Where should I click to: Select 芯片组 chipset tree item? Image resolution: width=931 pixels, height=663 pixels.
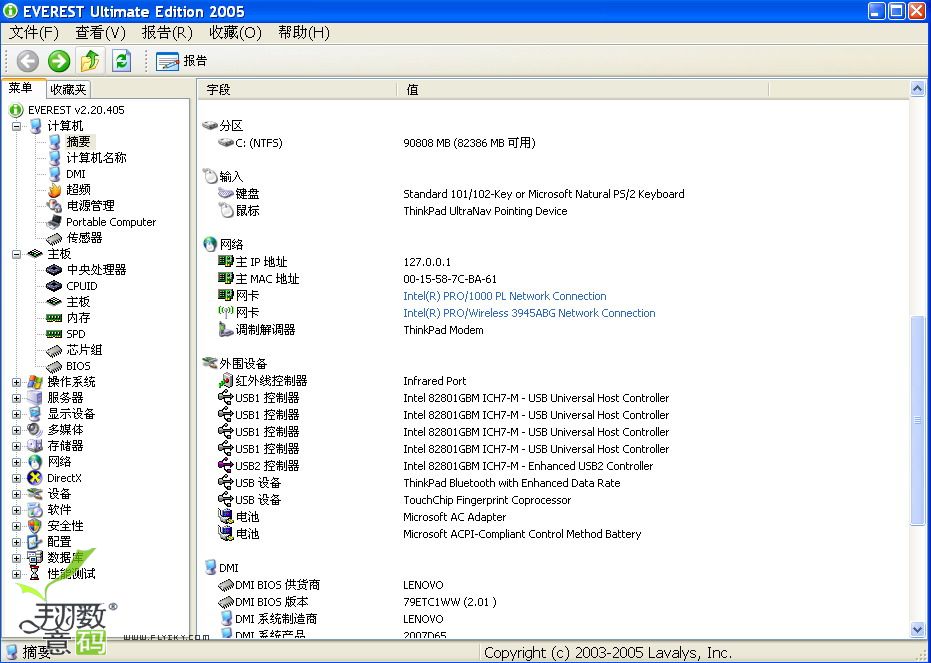pos(84,350)
